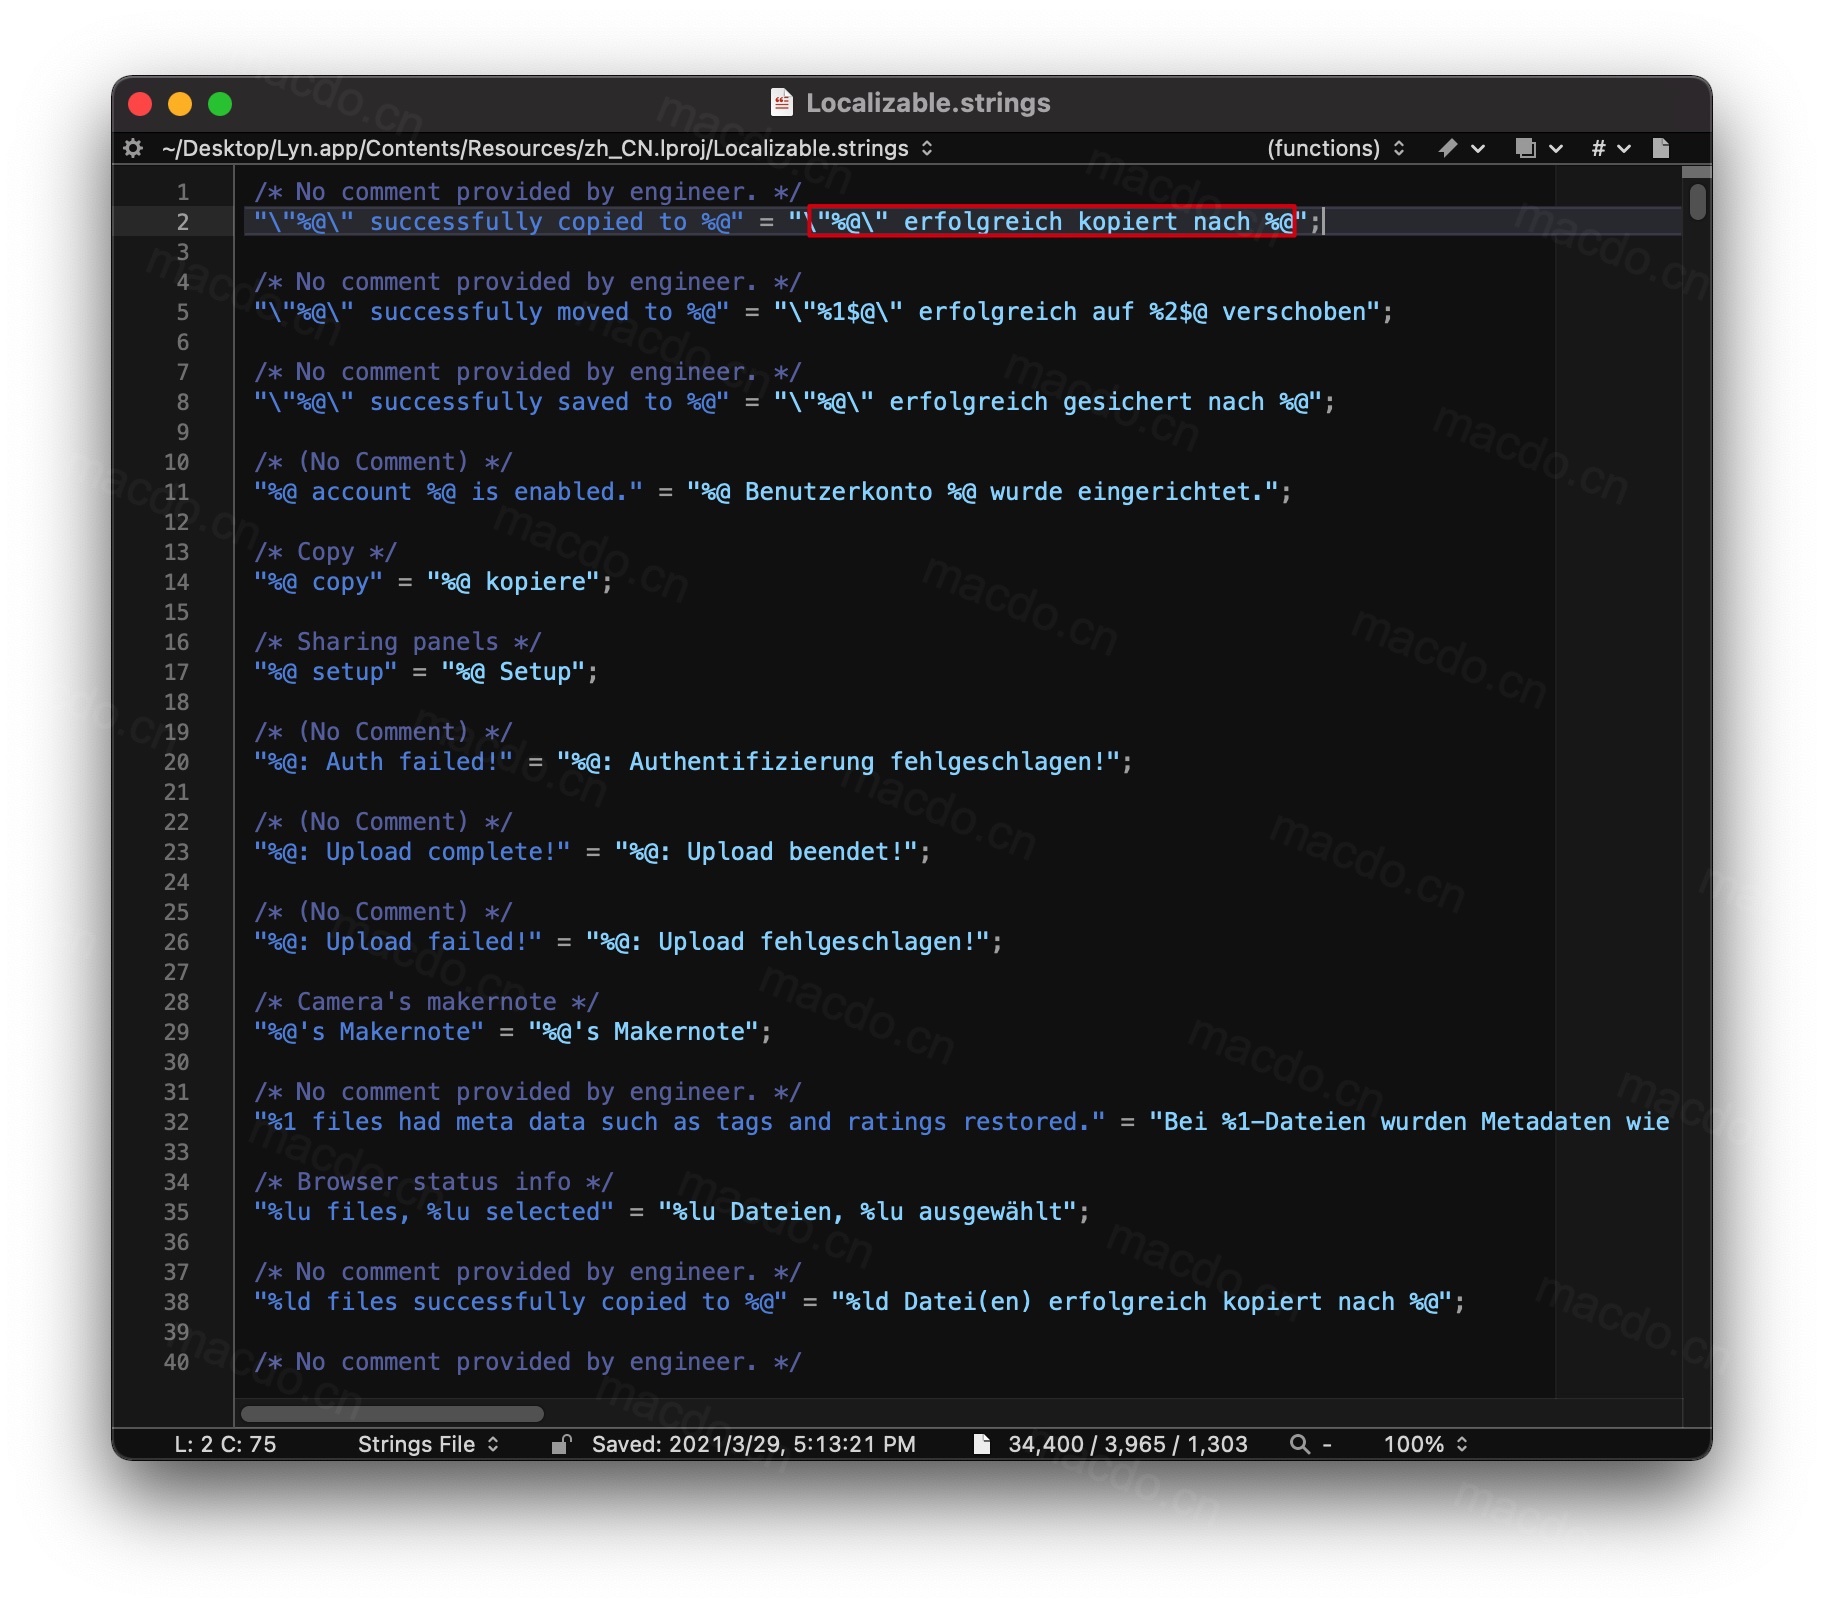Click the 'Bei %1-Dateien wurden Metadaten' text
The image size is (1824, 1608).
point(1387,1122)
